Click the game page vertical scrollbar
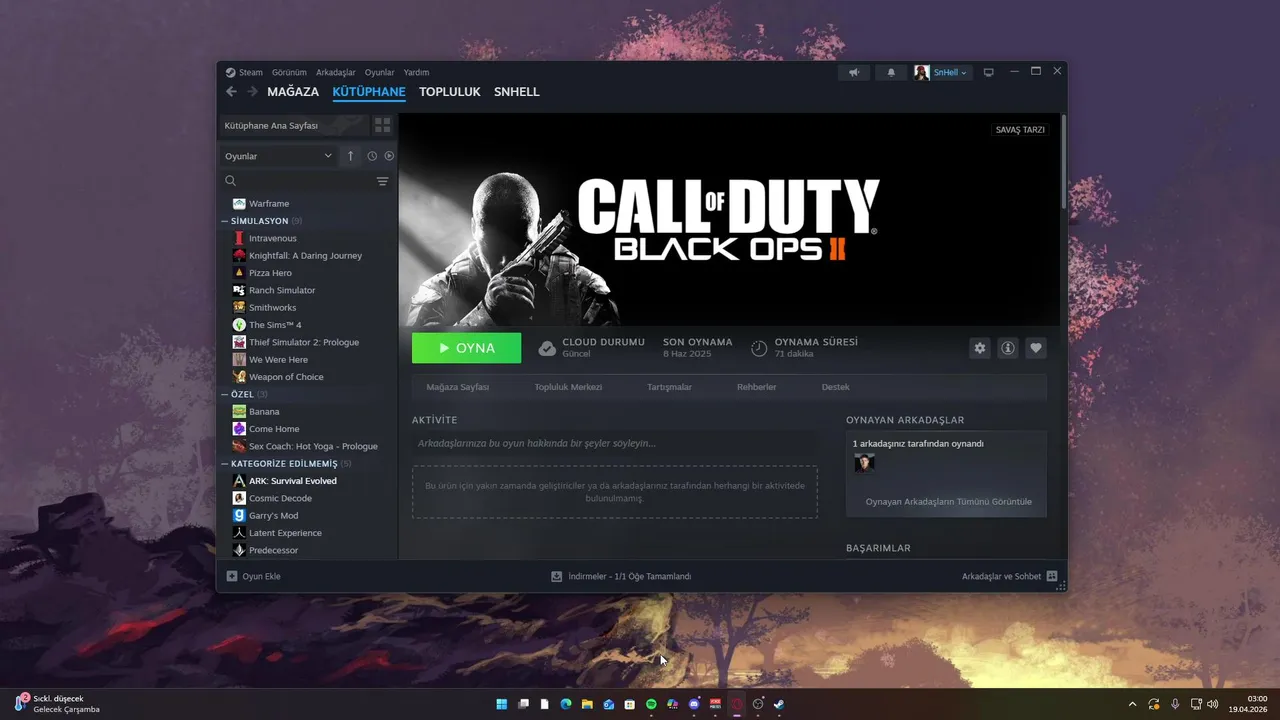 1063,160
